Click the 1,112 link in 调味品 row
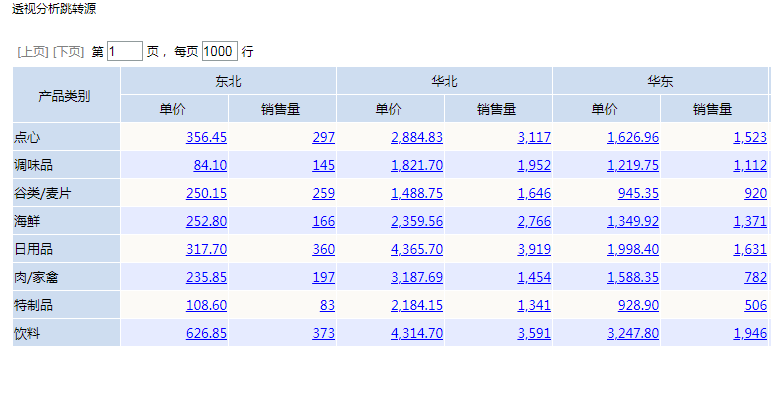Screen dimensions: 771x393 pos(750,165)
